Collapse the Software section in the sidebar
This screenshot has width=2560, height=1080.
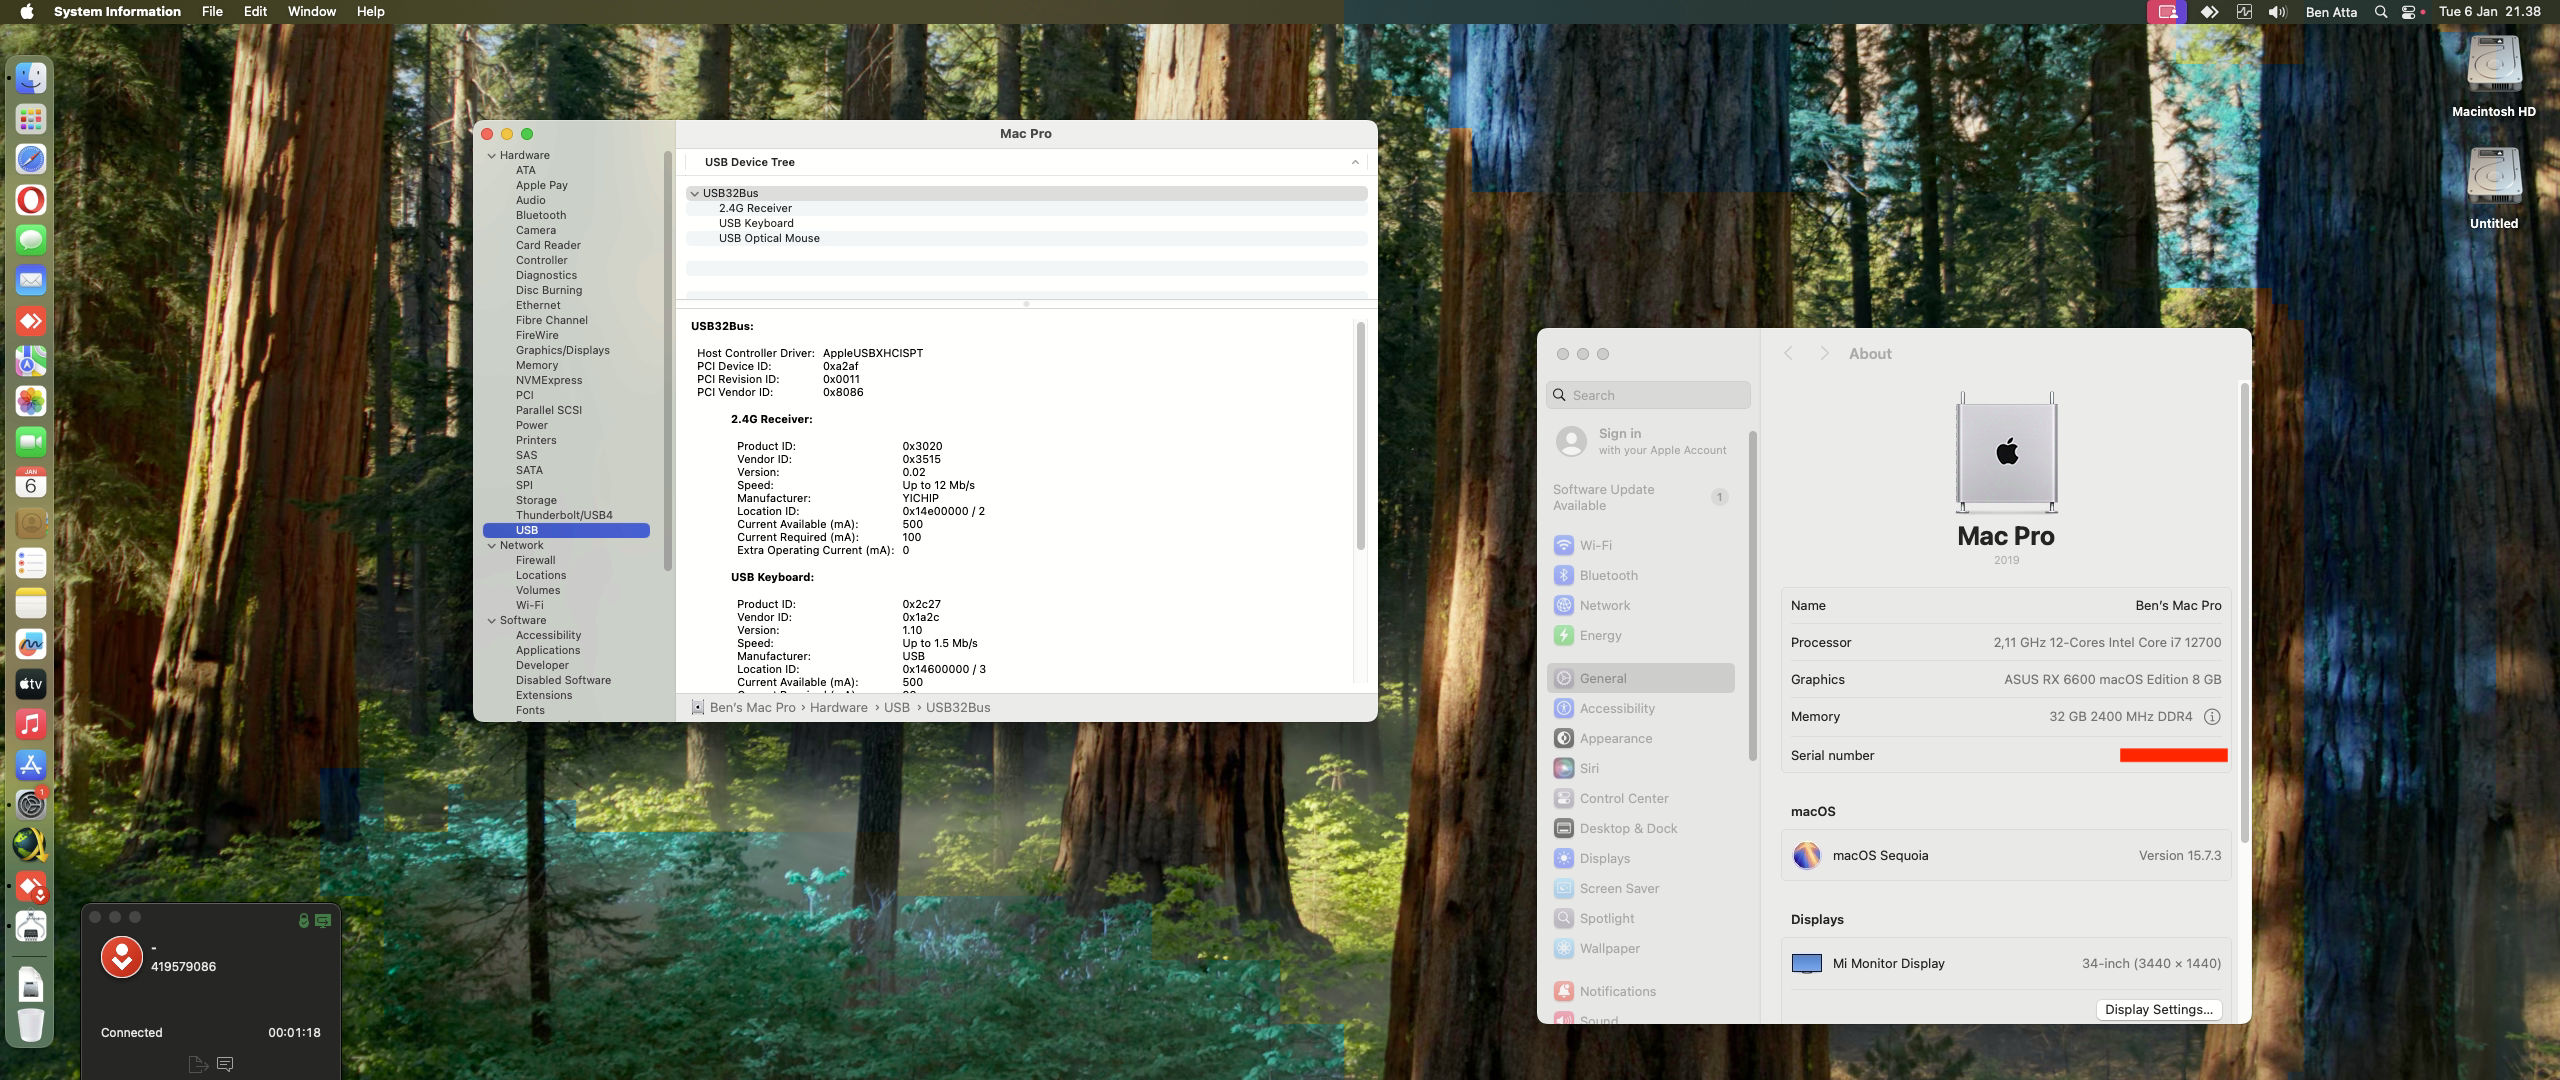(x=492, y=621)
